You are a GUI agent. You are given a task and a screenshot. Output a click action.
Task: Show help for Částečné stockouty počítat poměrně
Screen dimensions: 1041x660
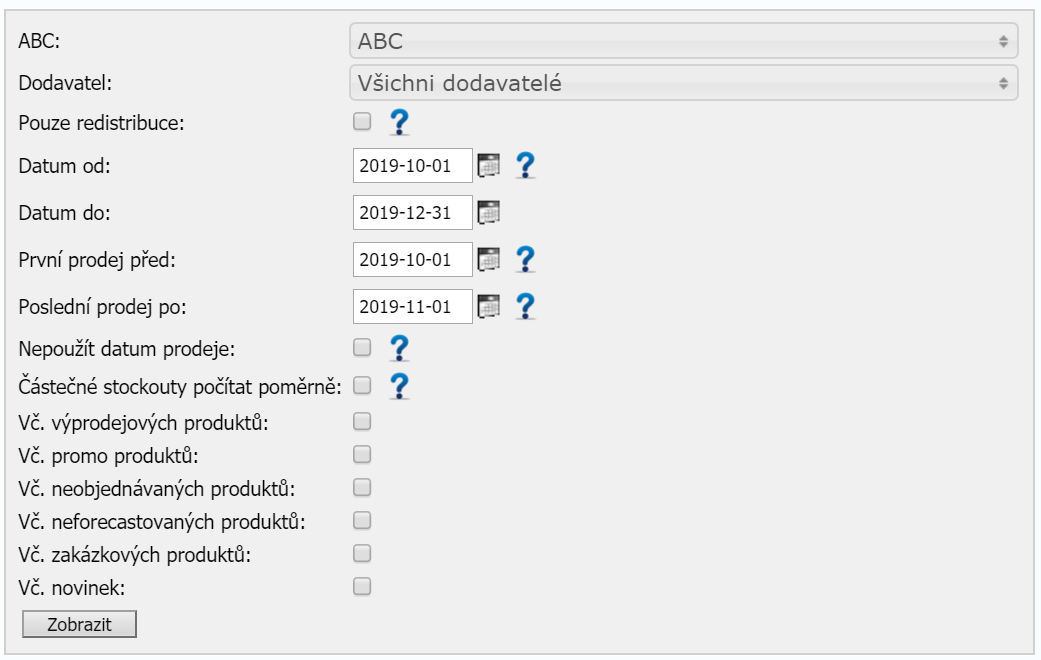399,385
